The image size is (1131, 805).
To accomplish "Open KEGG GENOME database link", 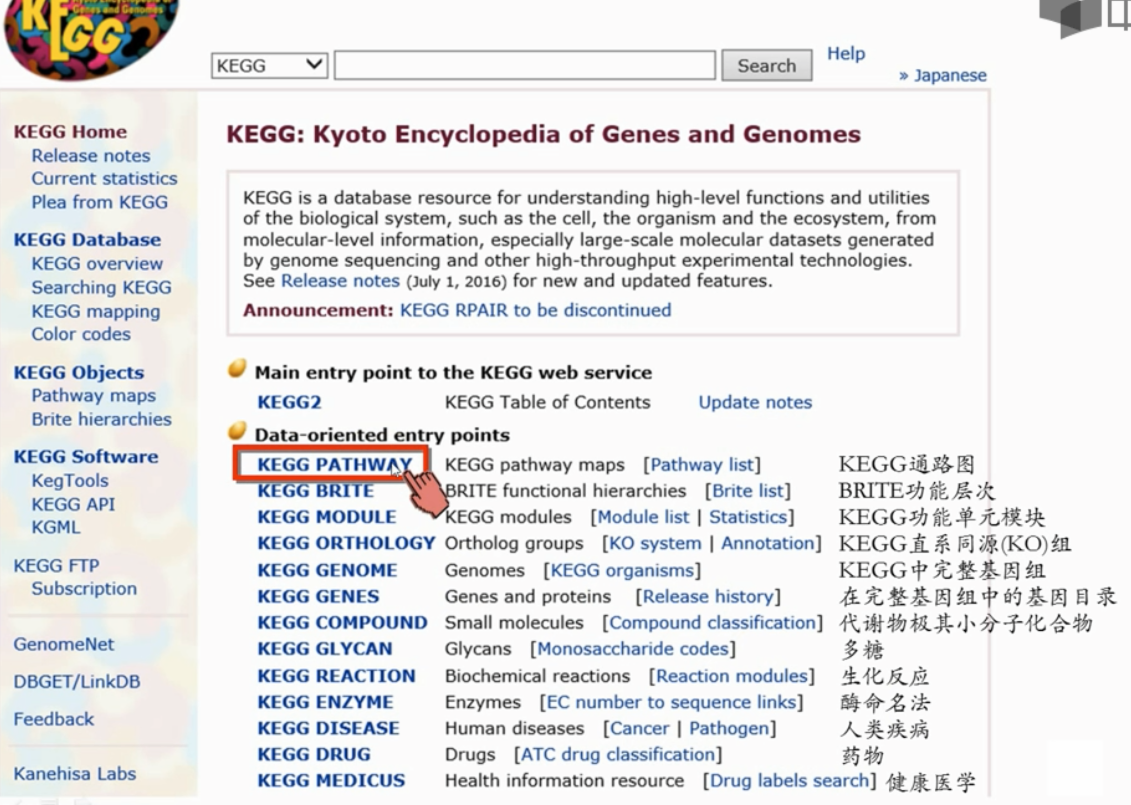I will [327, 571].
